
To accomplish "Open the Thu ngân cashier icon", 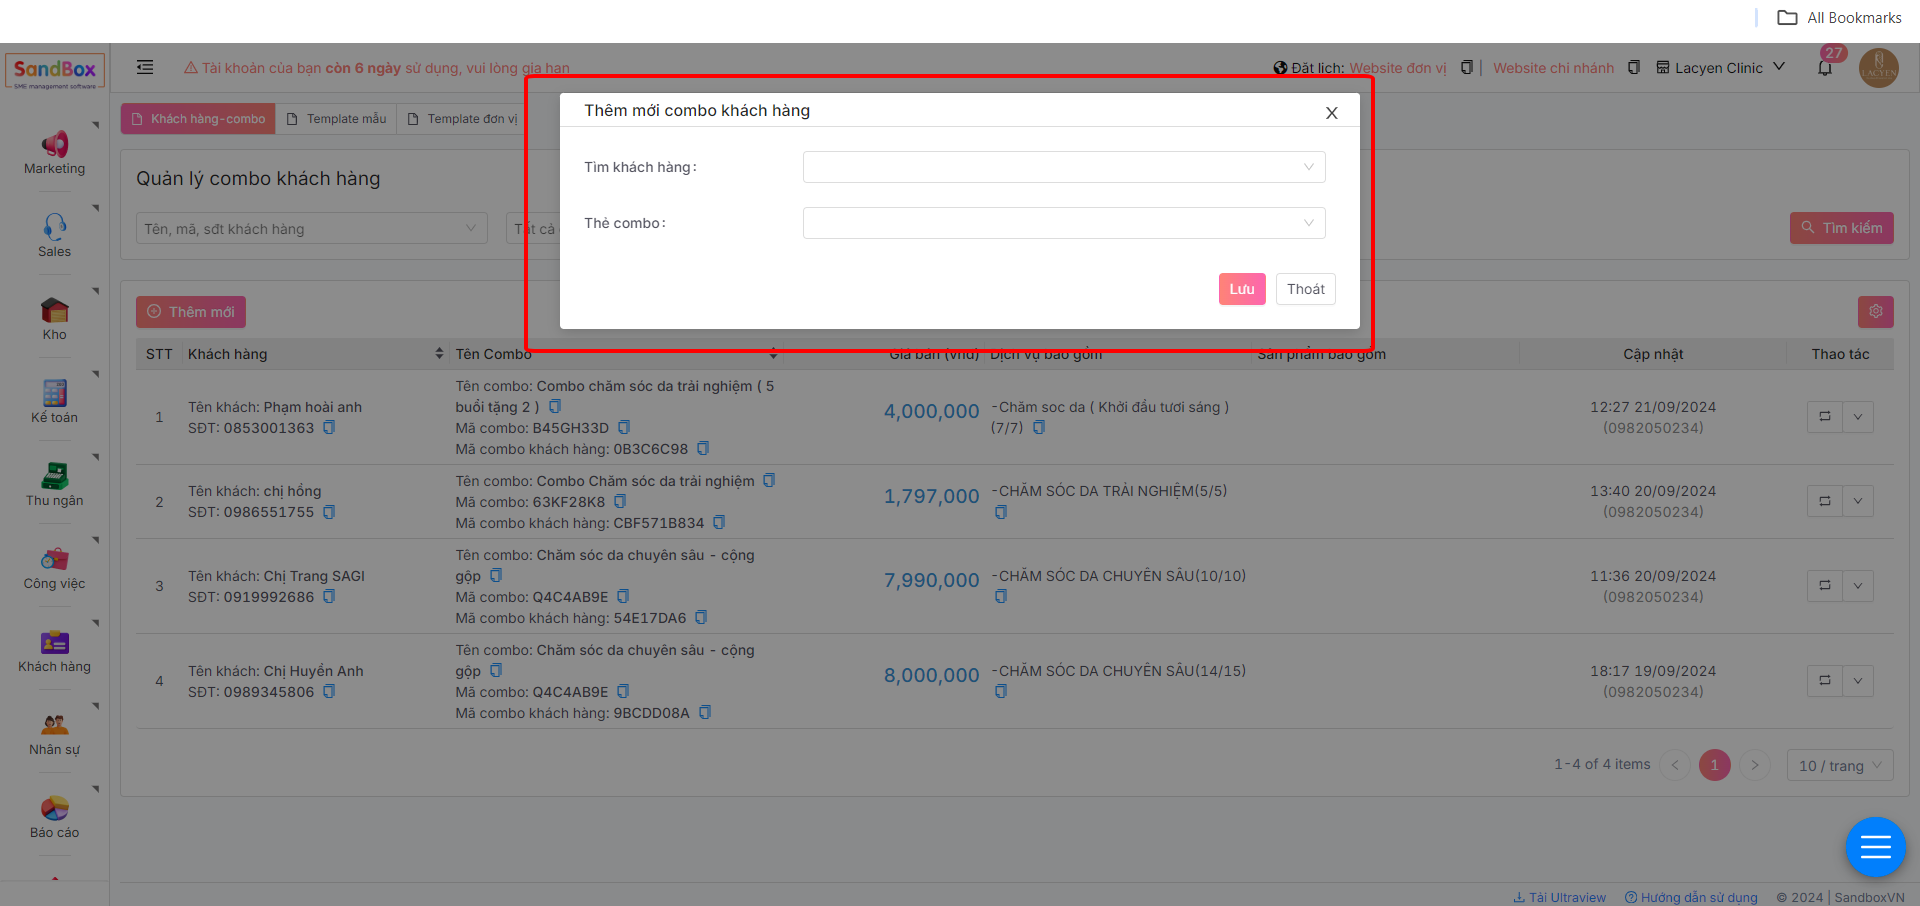I will click(x=55, y=484).
